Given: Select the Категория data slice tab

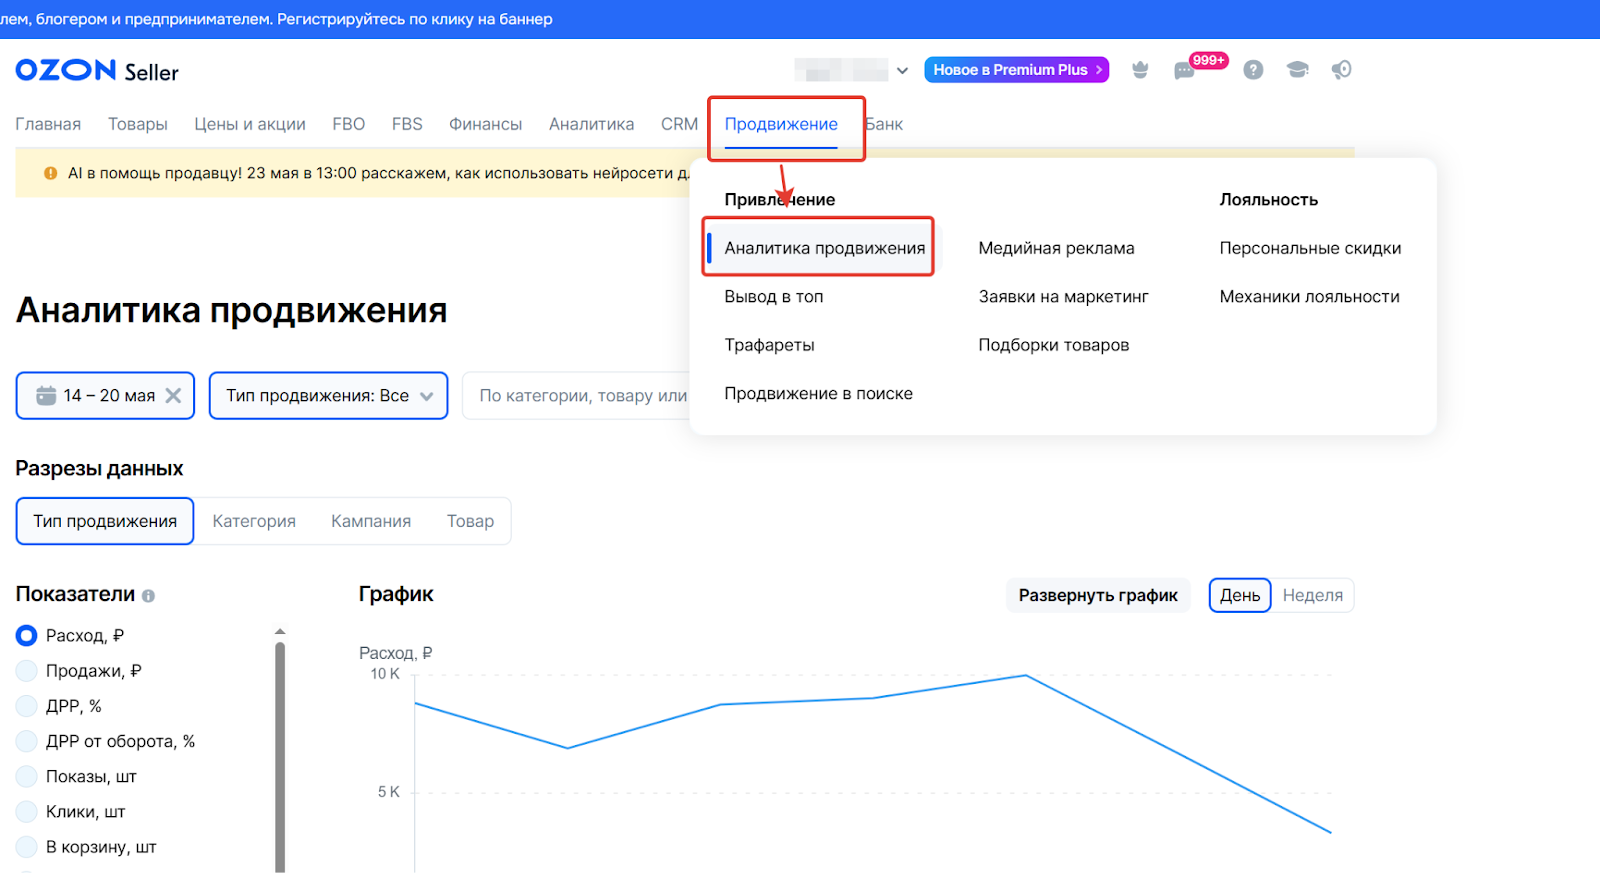Looking at the screenshot, I should [254, 521].
